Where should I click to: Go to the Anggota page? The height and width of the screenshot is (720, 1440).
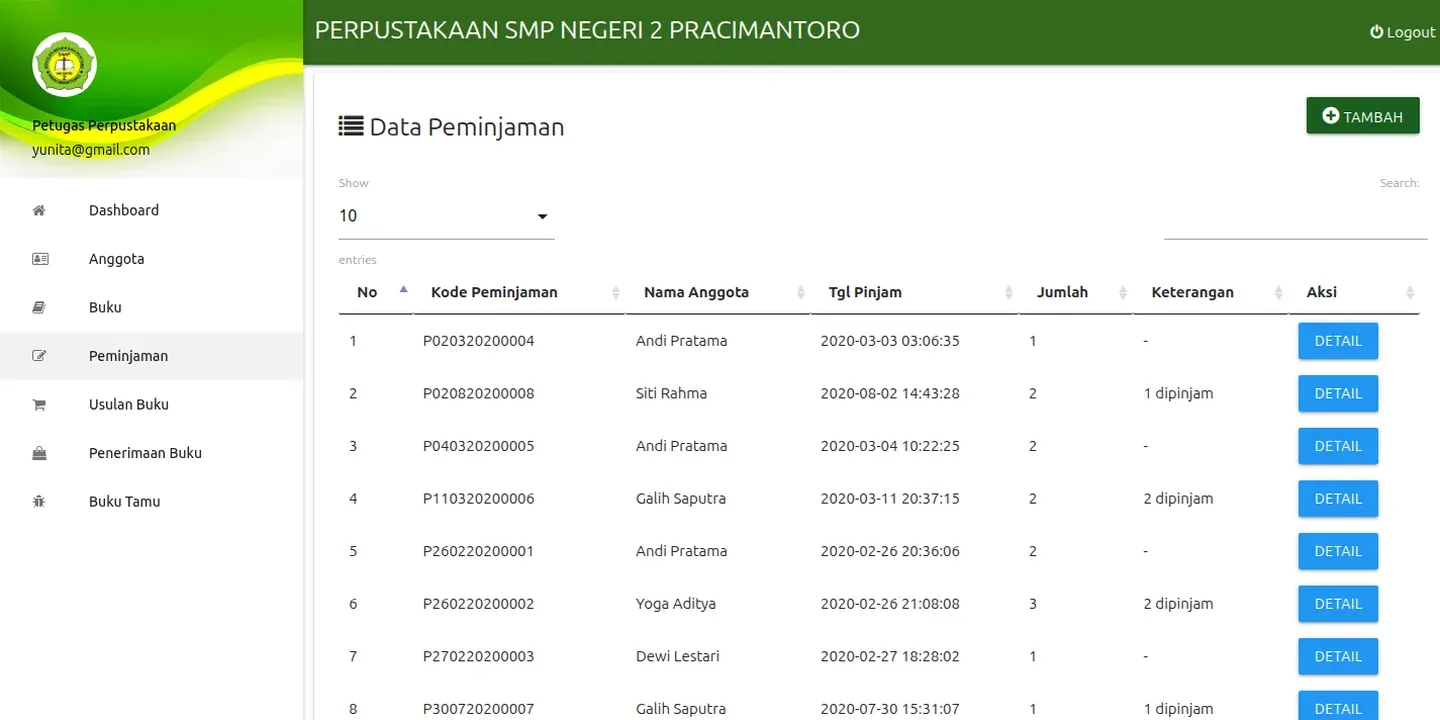152,259
